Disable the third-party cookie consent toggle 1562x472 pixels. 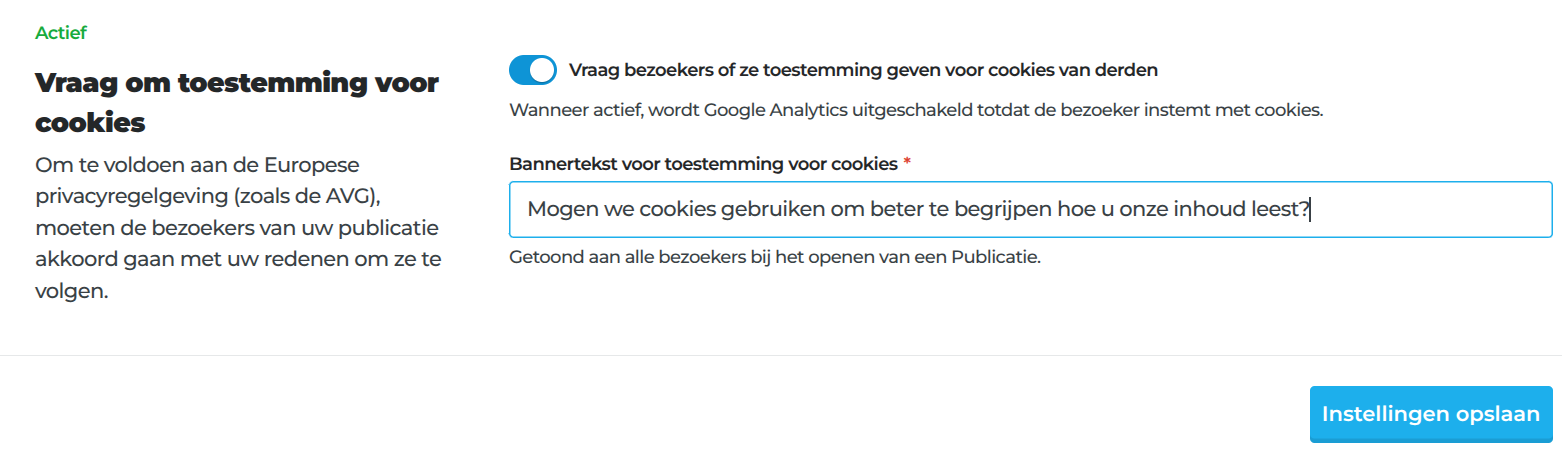pos(532,70)
